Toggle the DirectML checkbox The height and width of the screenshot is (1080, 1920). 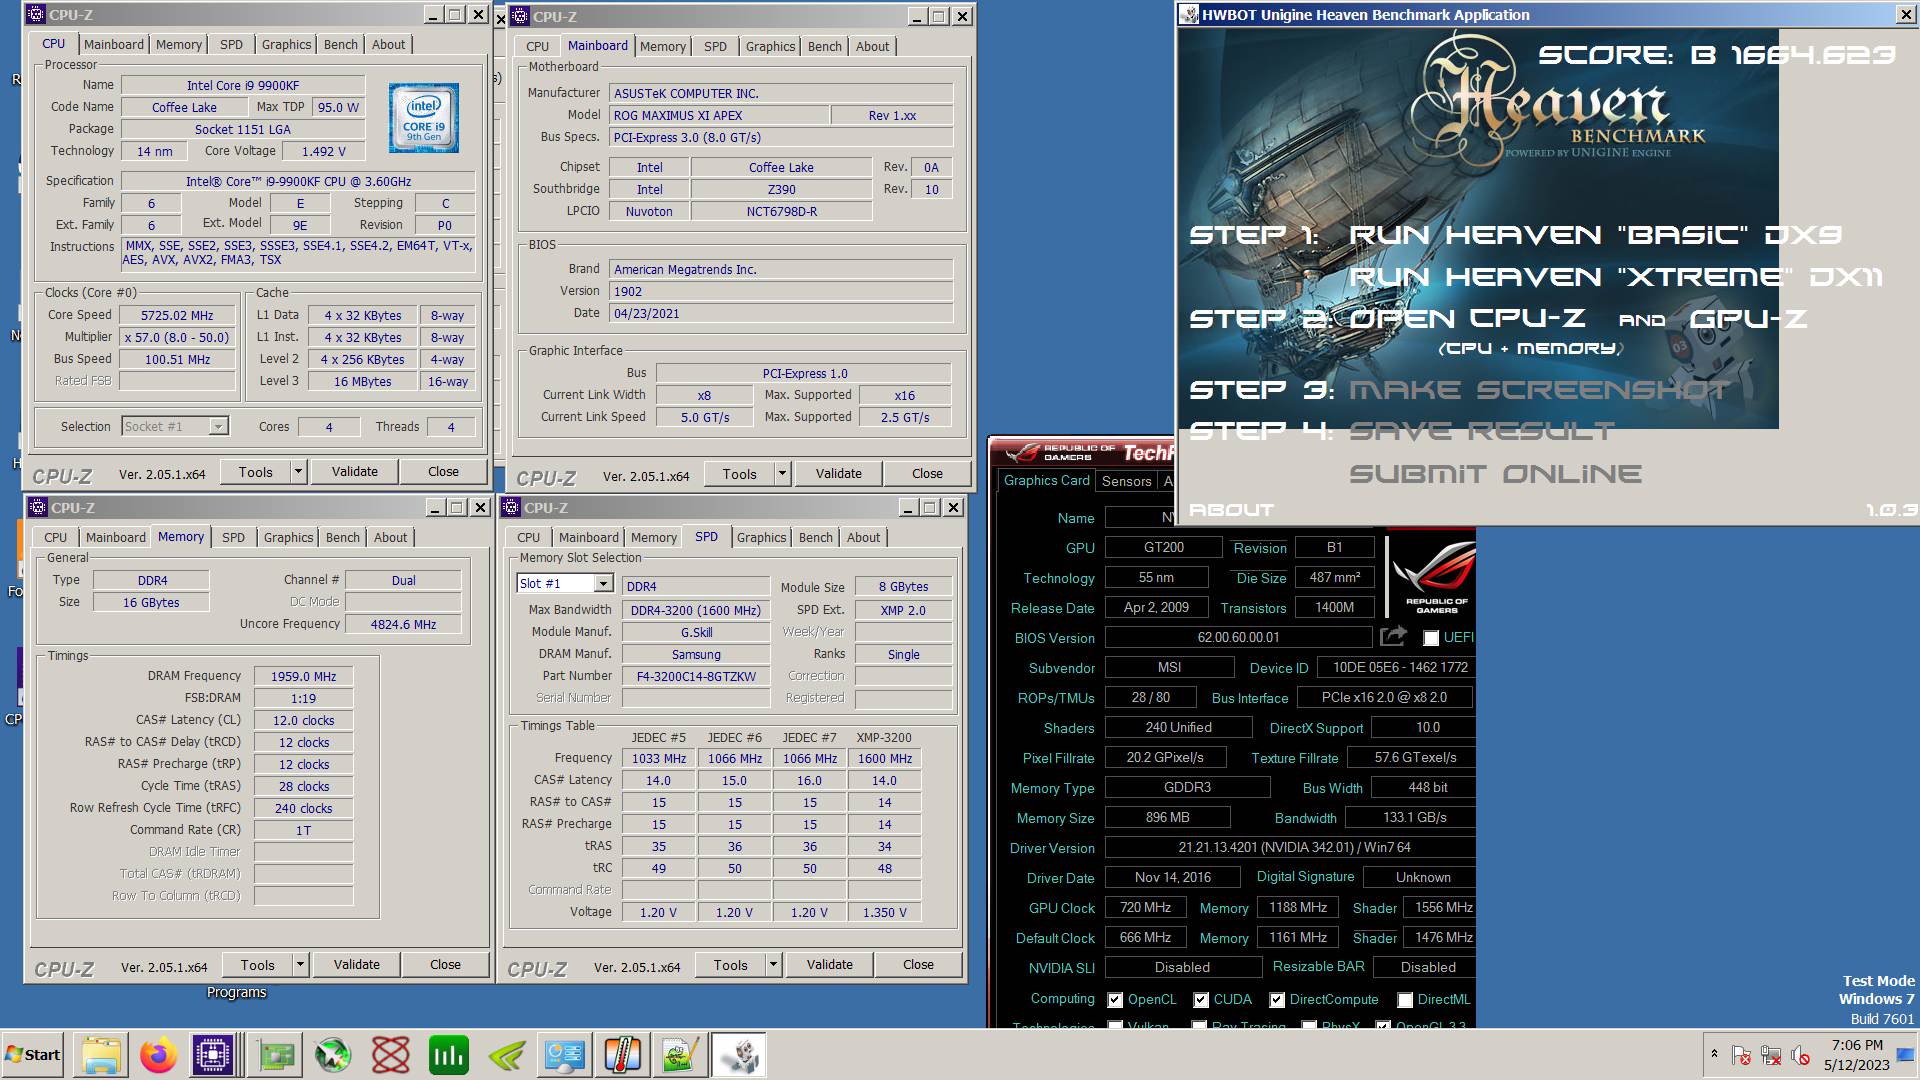coord(1405,1000)
